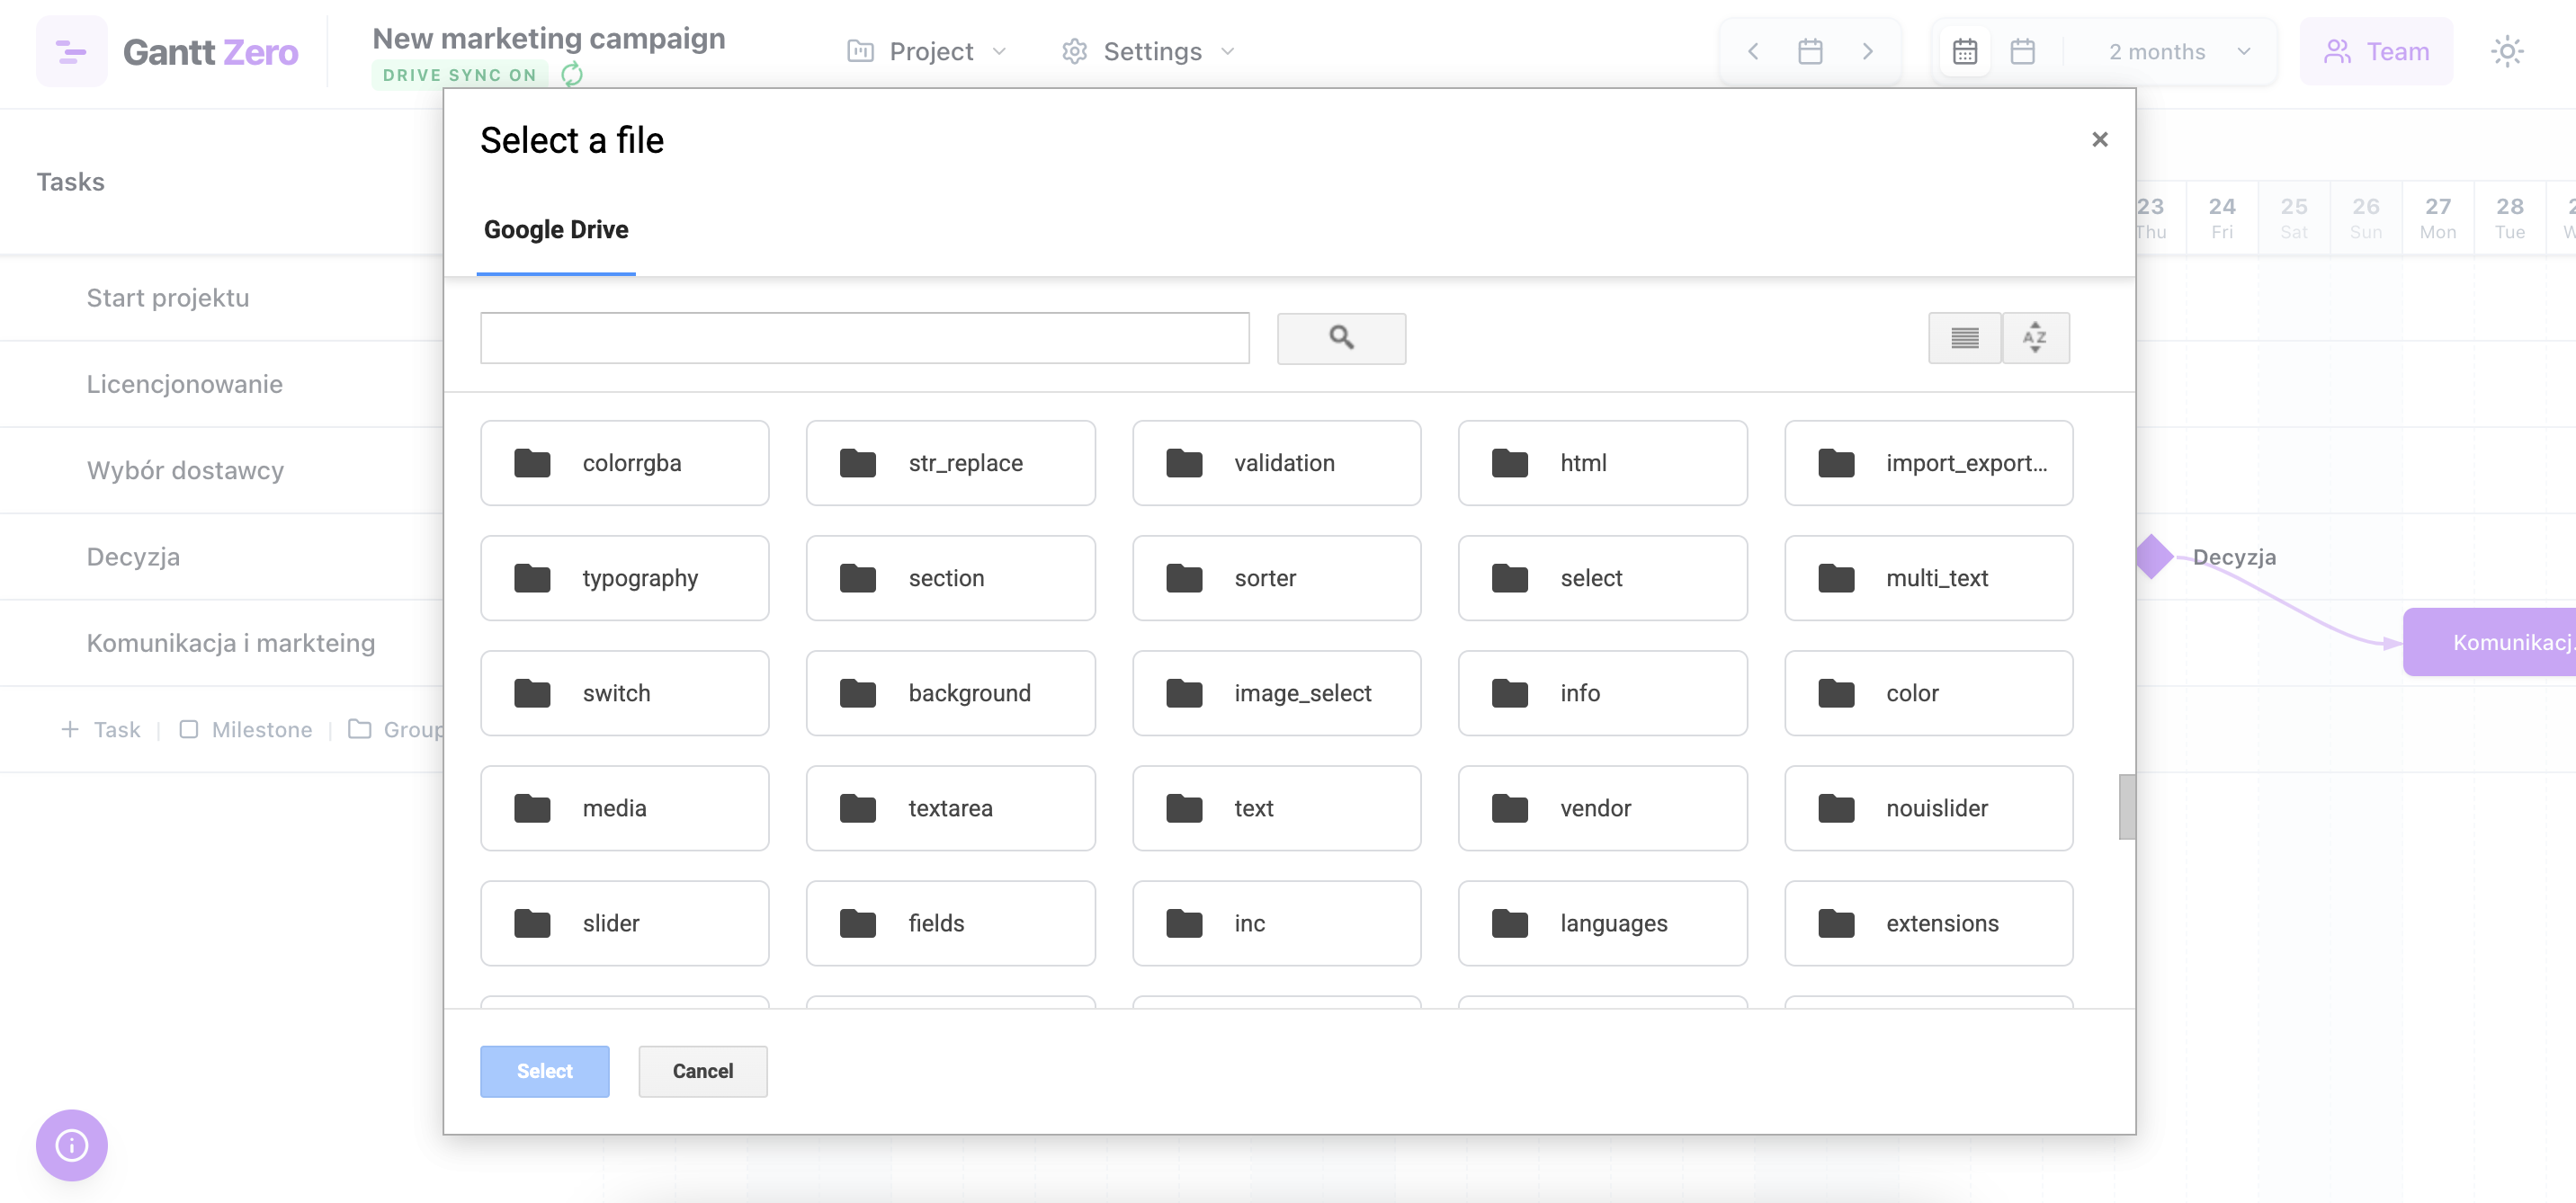Click the left calendar navigation arrow
Screen dimensions: 2576x1203
click(x=1753, y=51)
